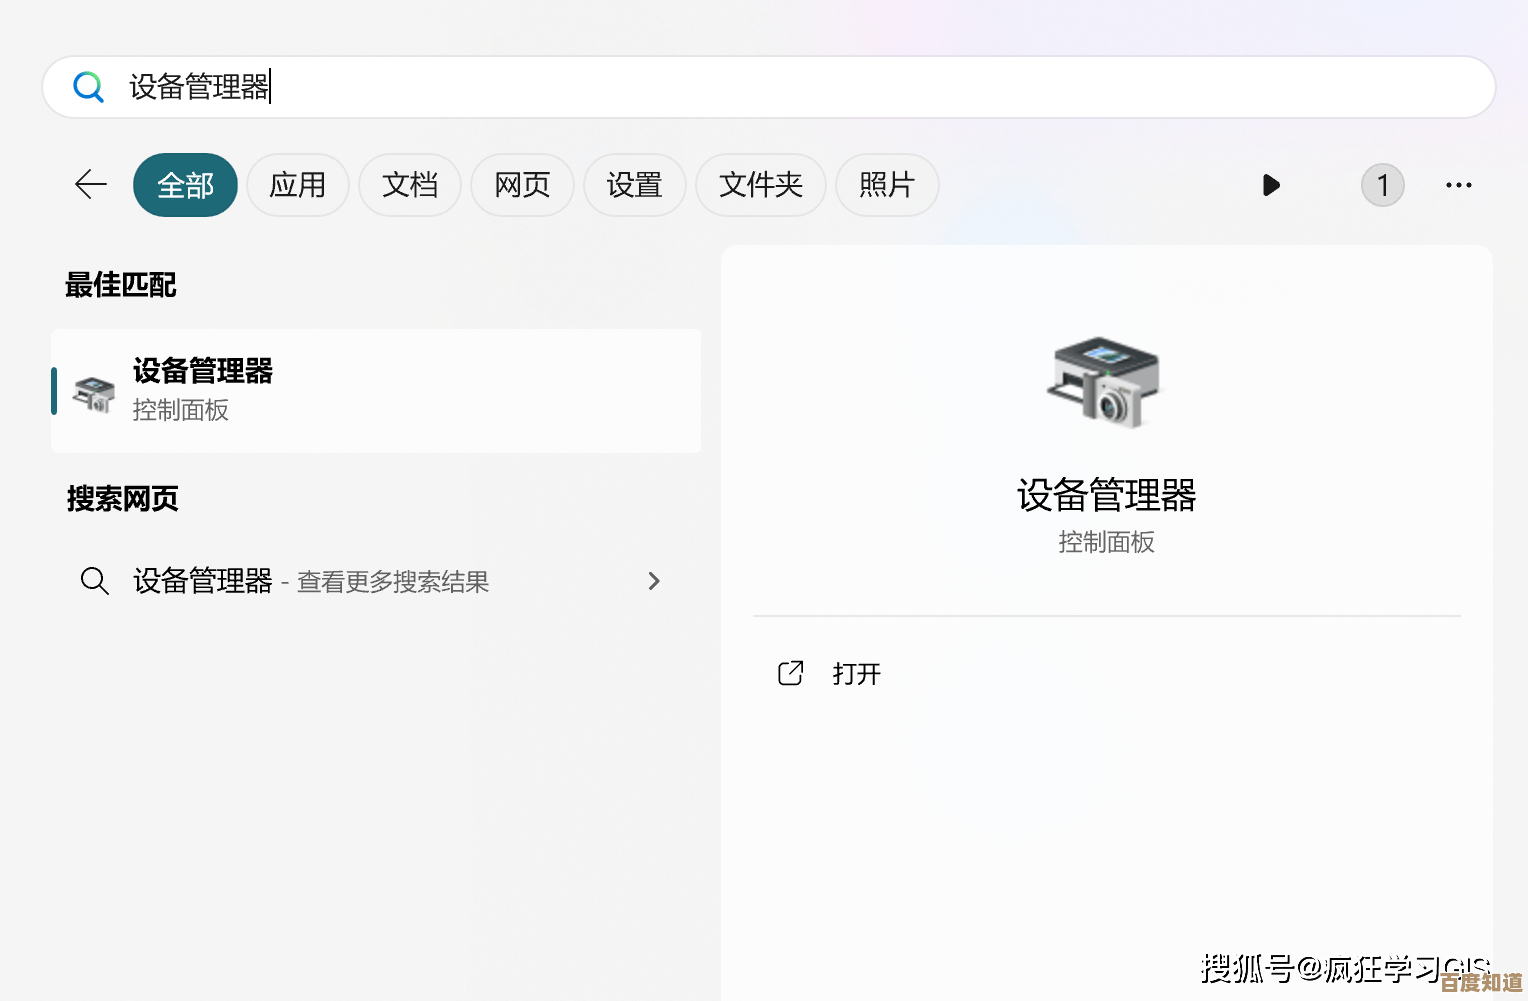This screenshot has height=1001, width=1528.
Task: Select the 全部 filter tab
Action: pos(185,185)
